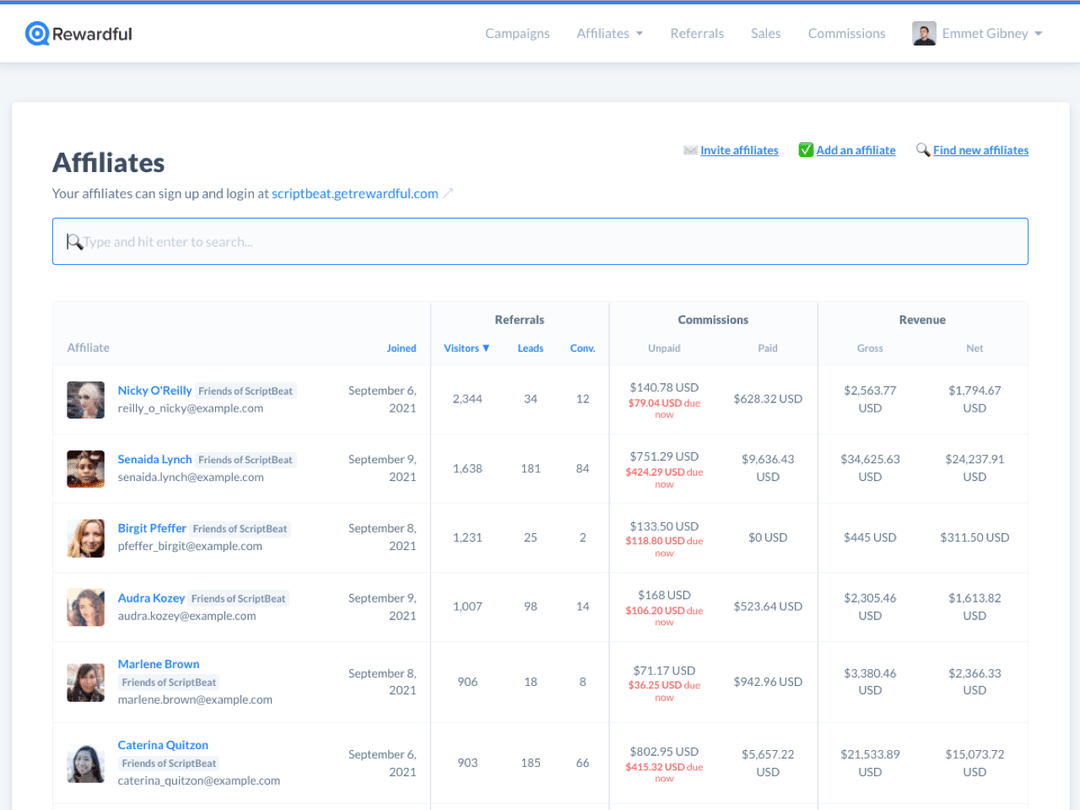Switch to the Referrals tab
Viewport: 1080px width, 810px height.
pyautogui.click(x=697, y=32)
